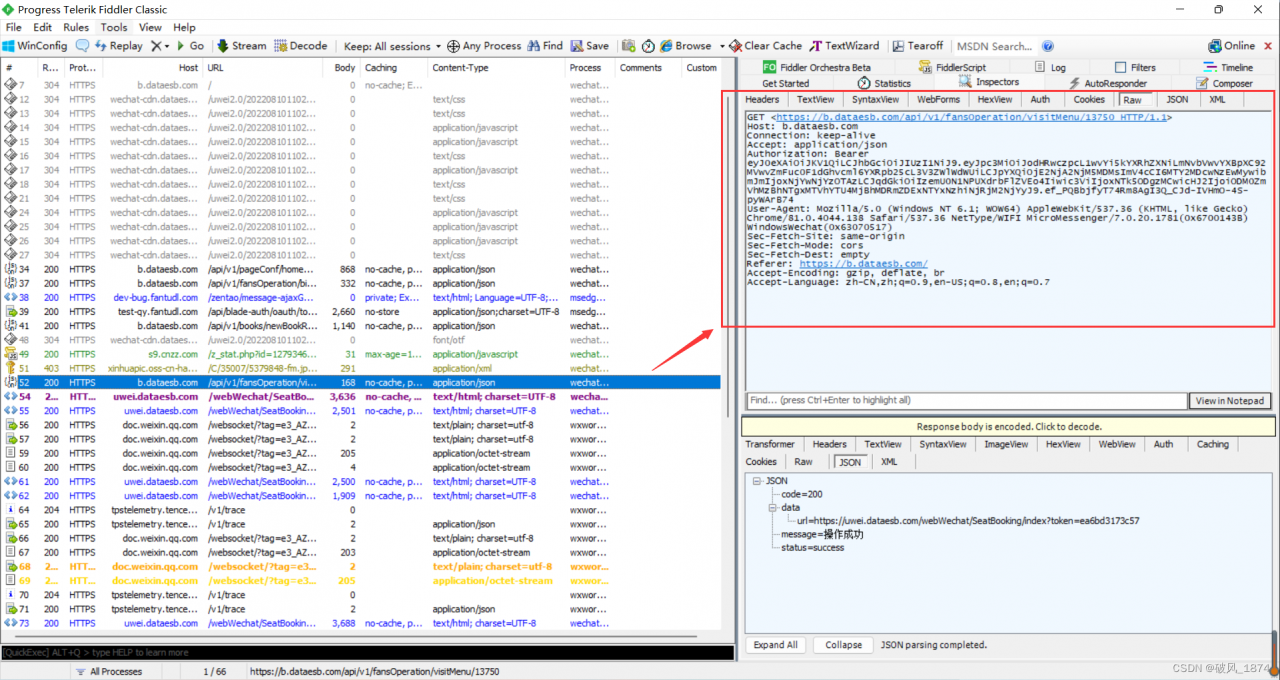This screenshot has height=680, width=1280.
Task: Click the View in Notepad button
Action: [x=1231, y=401]
